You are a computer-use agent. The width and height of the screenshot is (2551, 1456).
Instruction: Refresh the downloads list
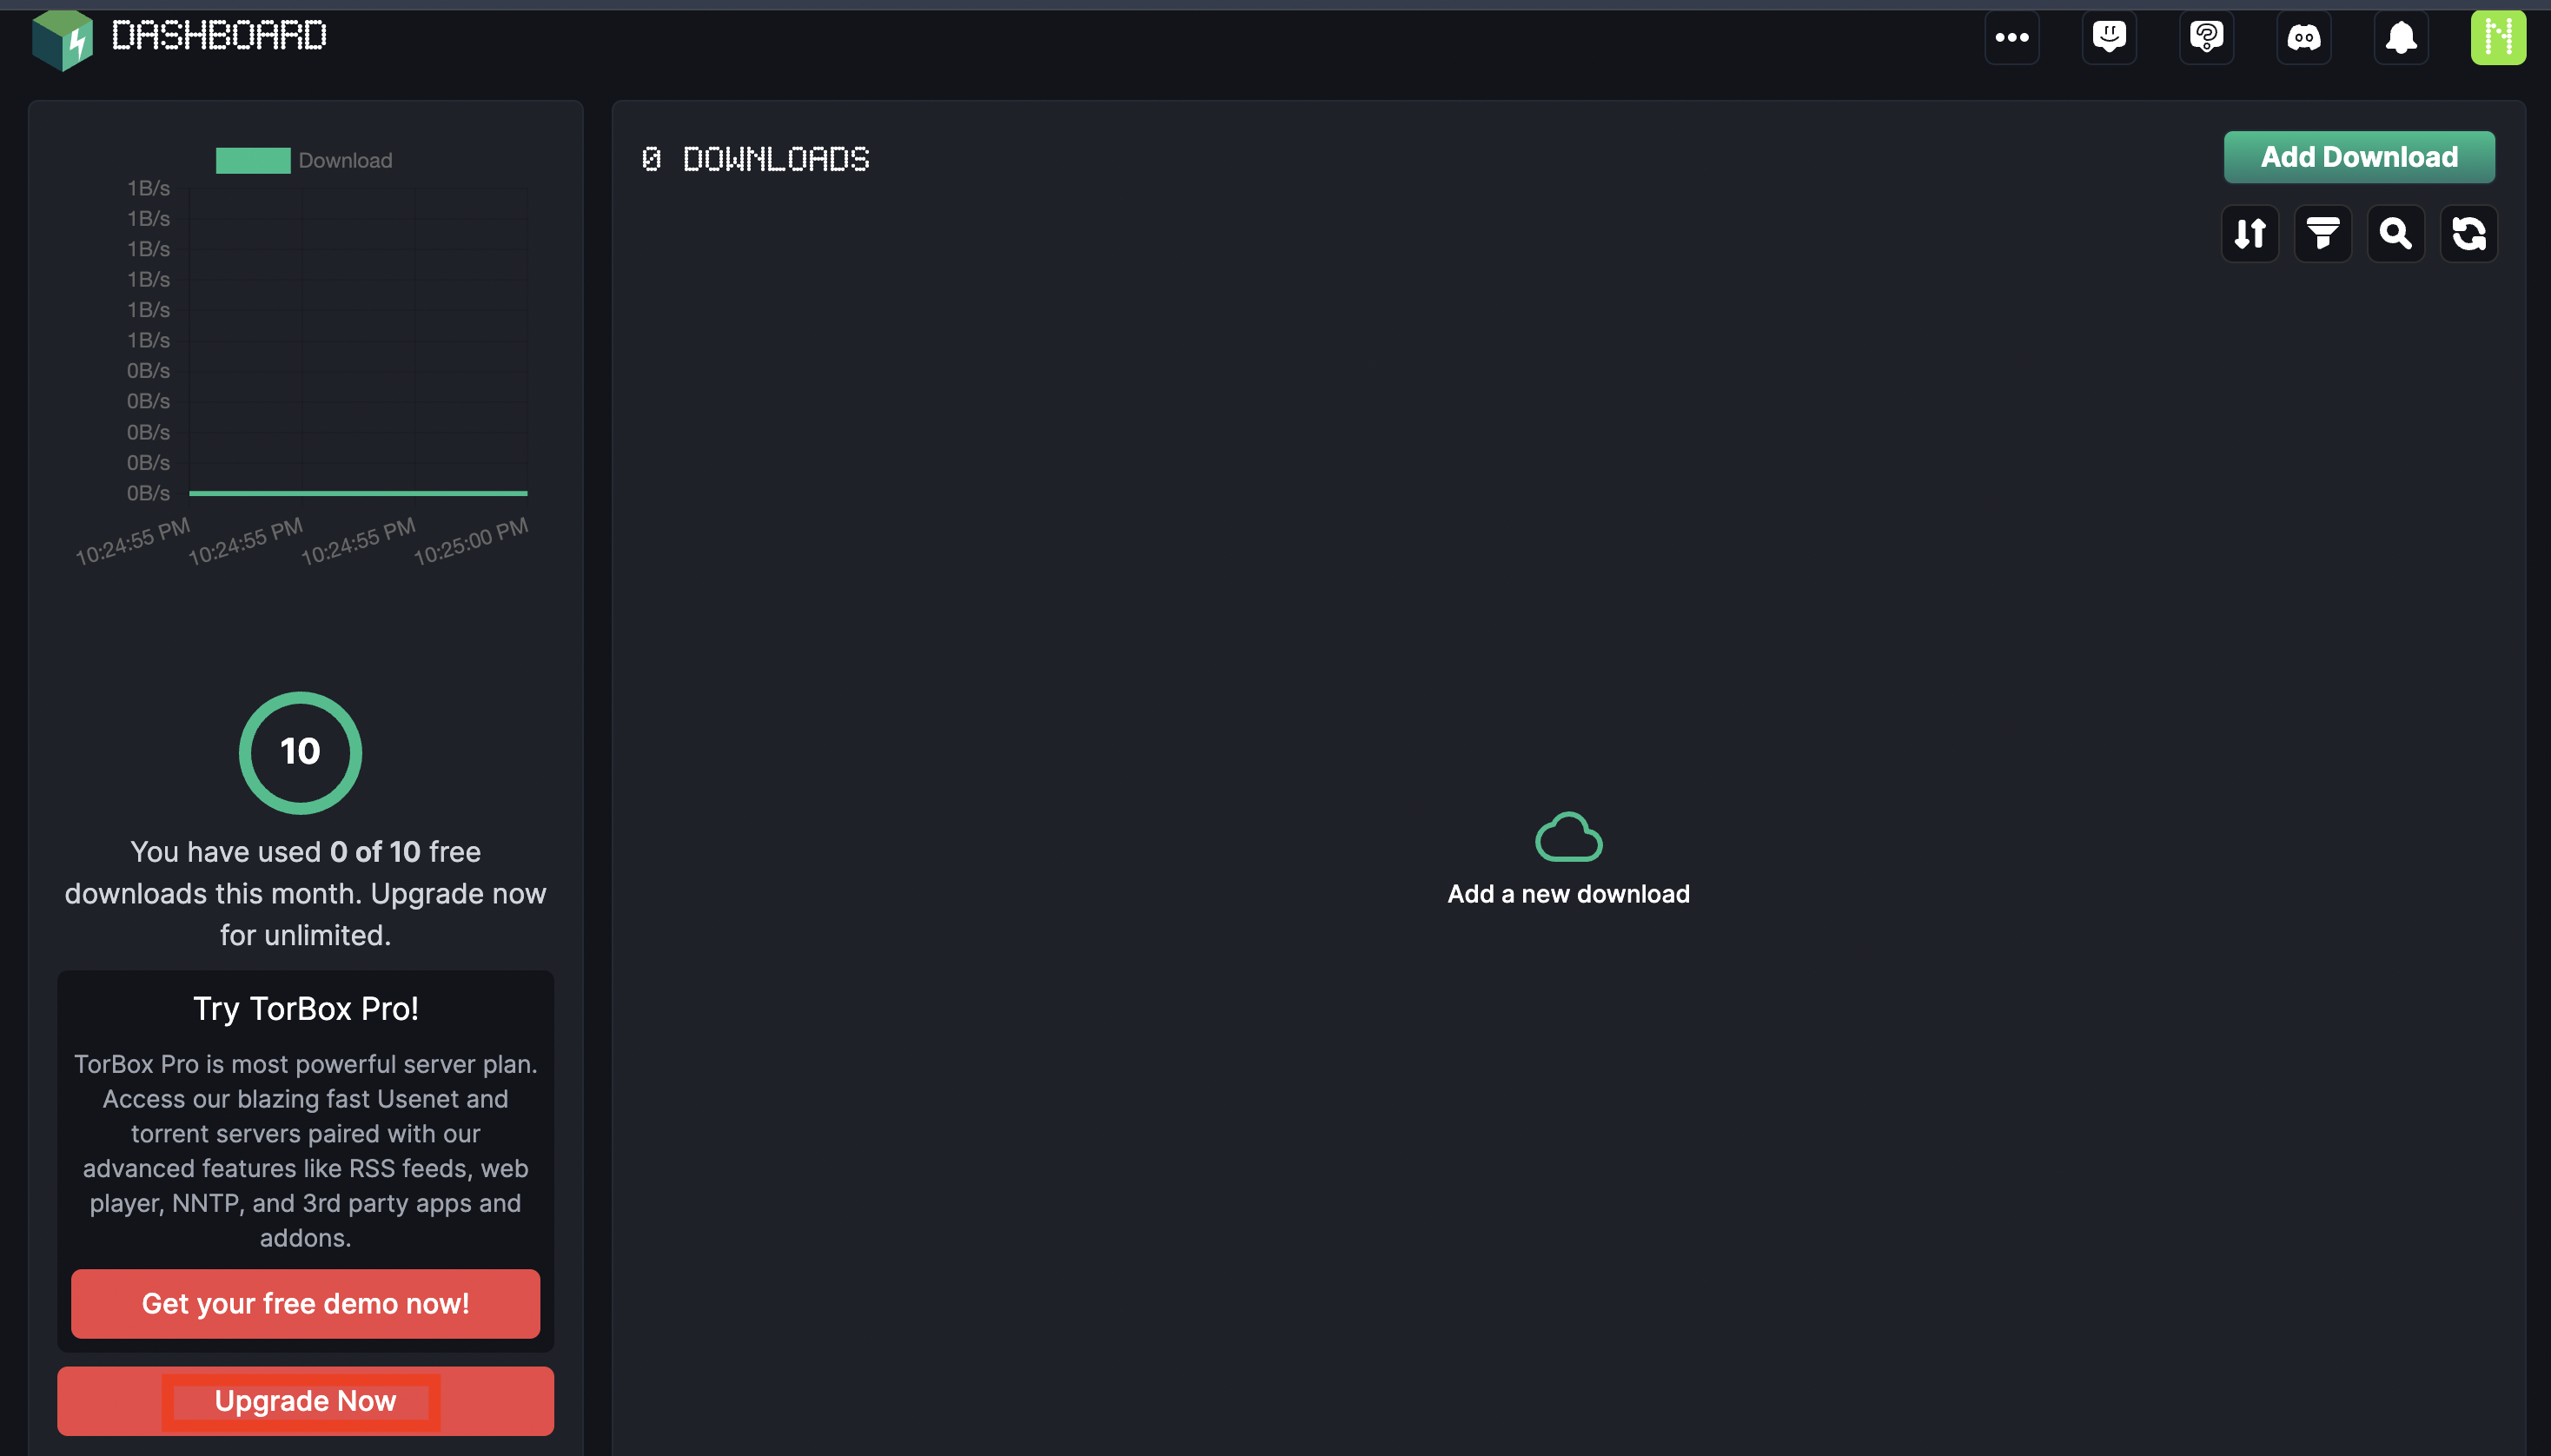[2469, 234]
